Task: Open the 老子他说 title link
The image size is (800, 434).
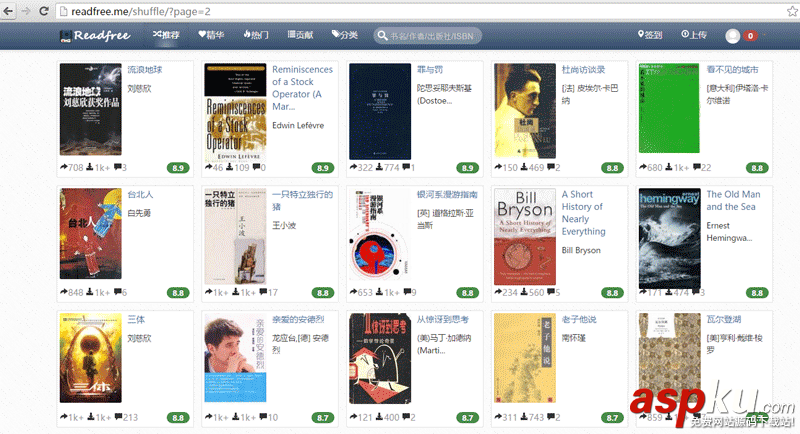Action: pos(579,319)
